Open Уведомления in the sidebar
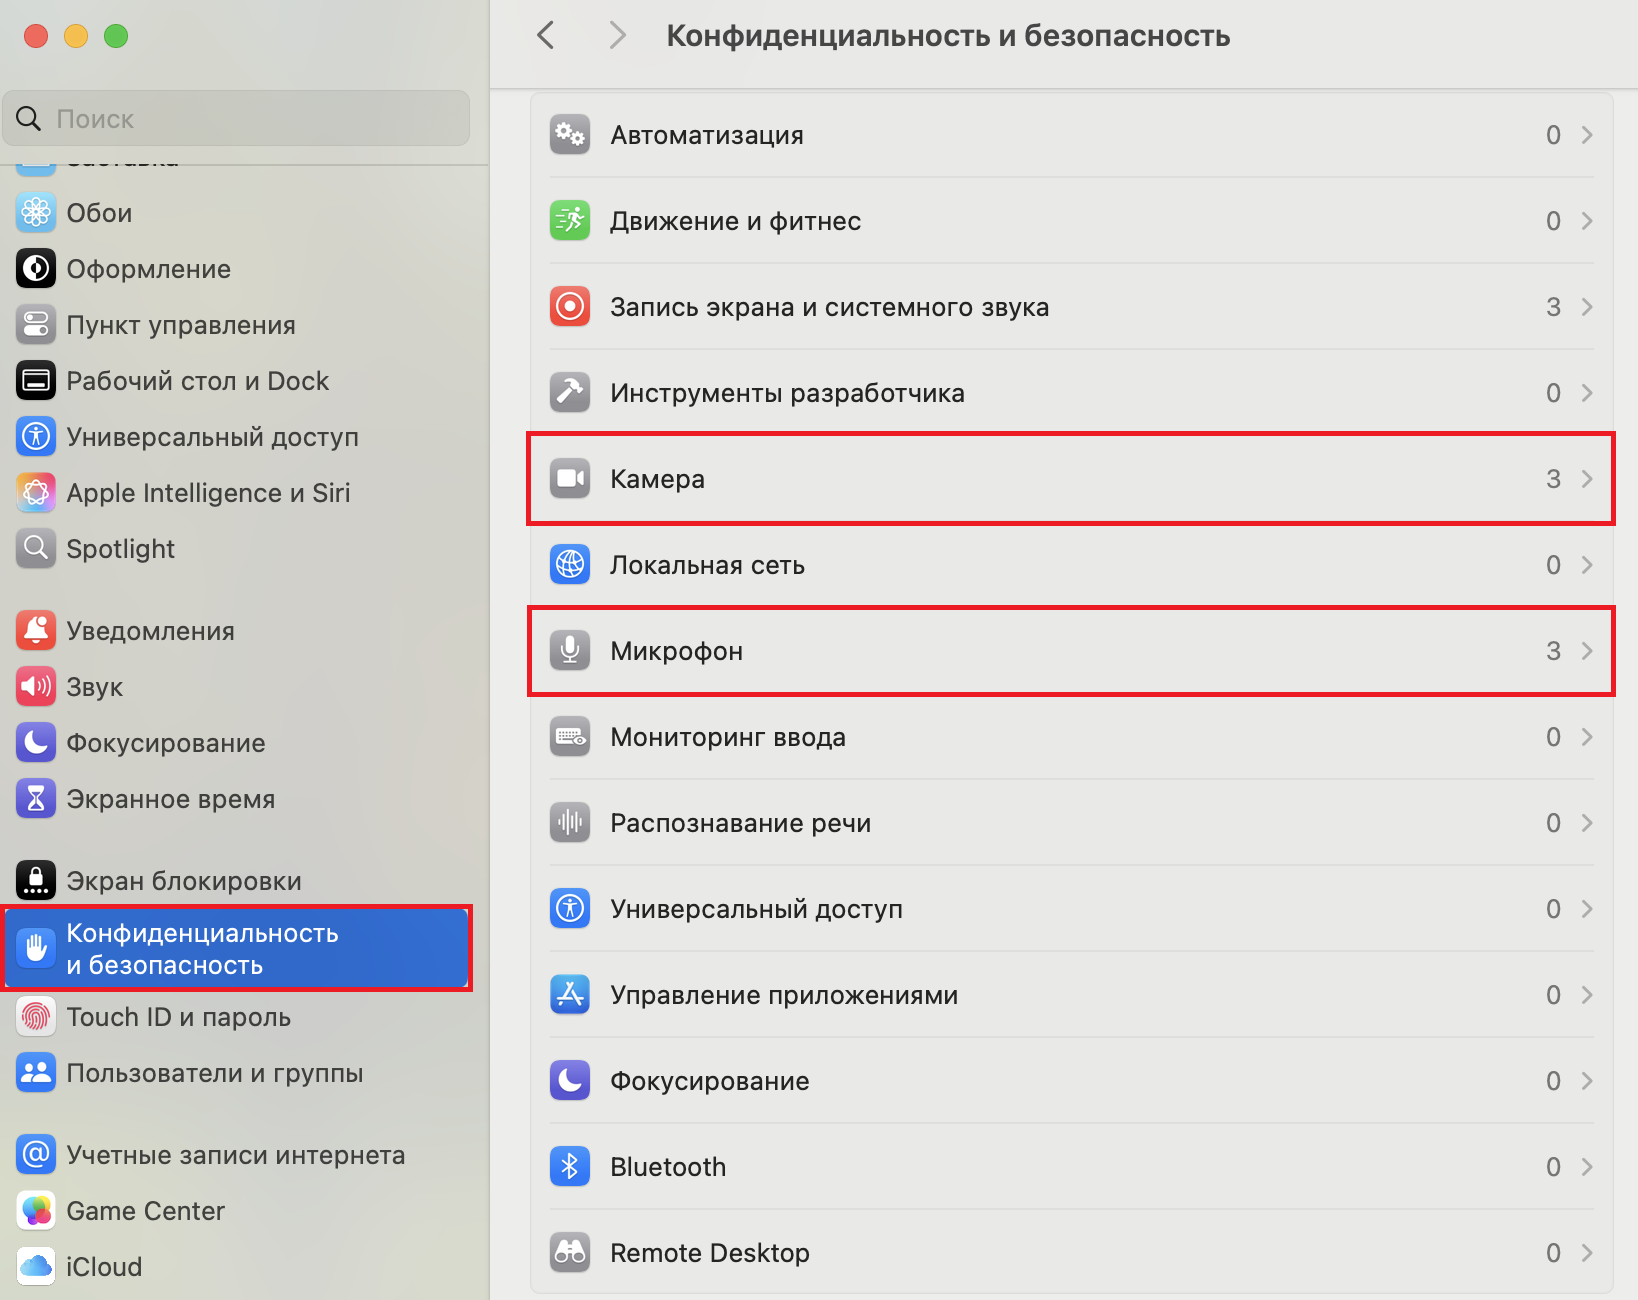 [x=150, y=631]
